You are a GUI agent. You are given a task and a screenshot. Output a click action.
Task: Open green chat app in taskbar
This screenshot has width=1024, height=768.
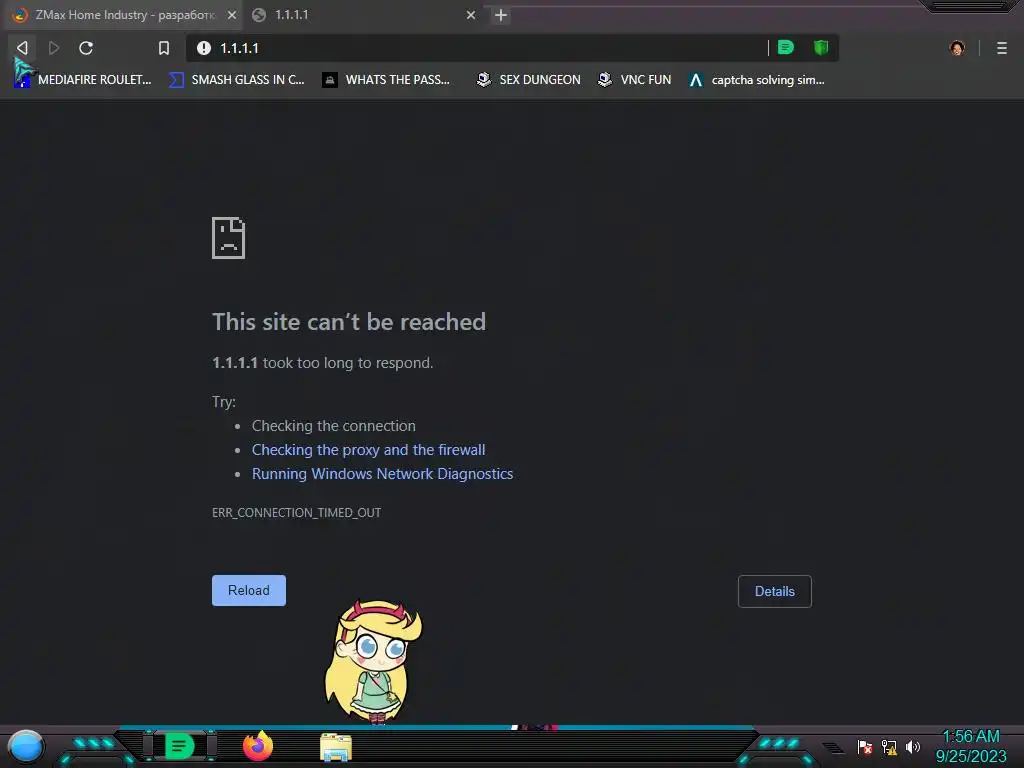point(179,746)
